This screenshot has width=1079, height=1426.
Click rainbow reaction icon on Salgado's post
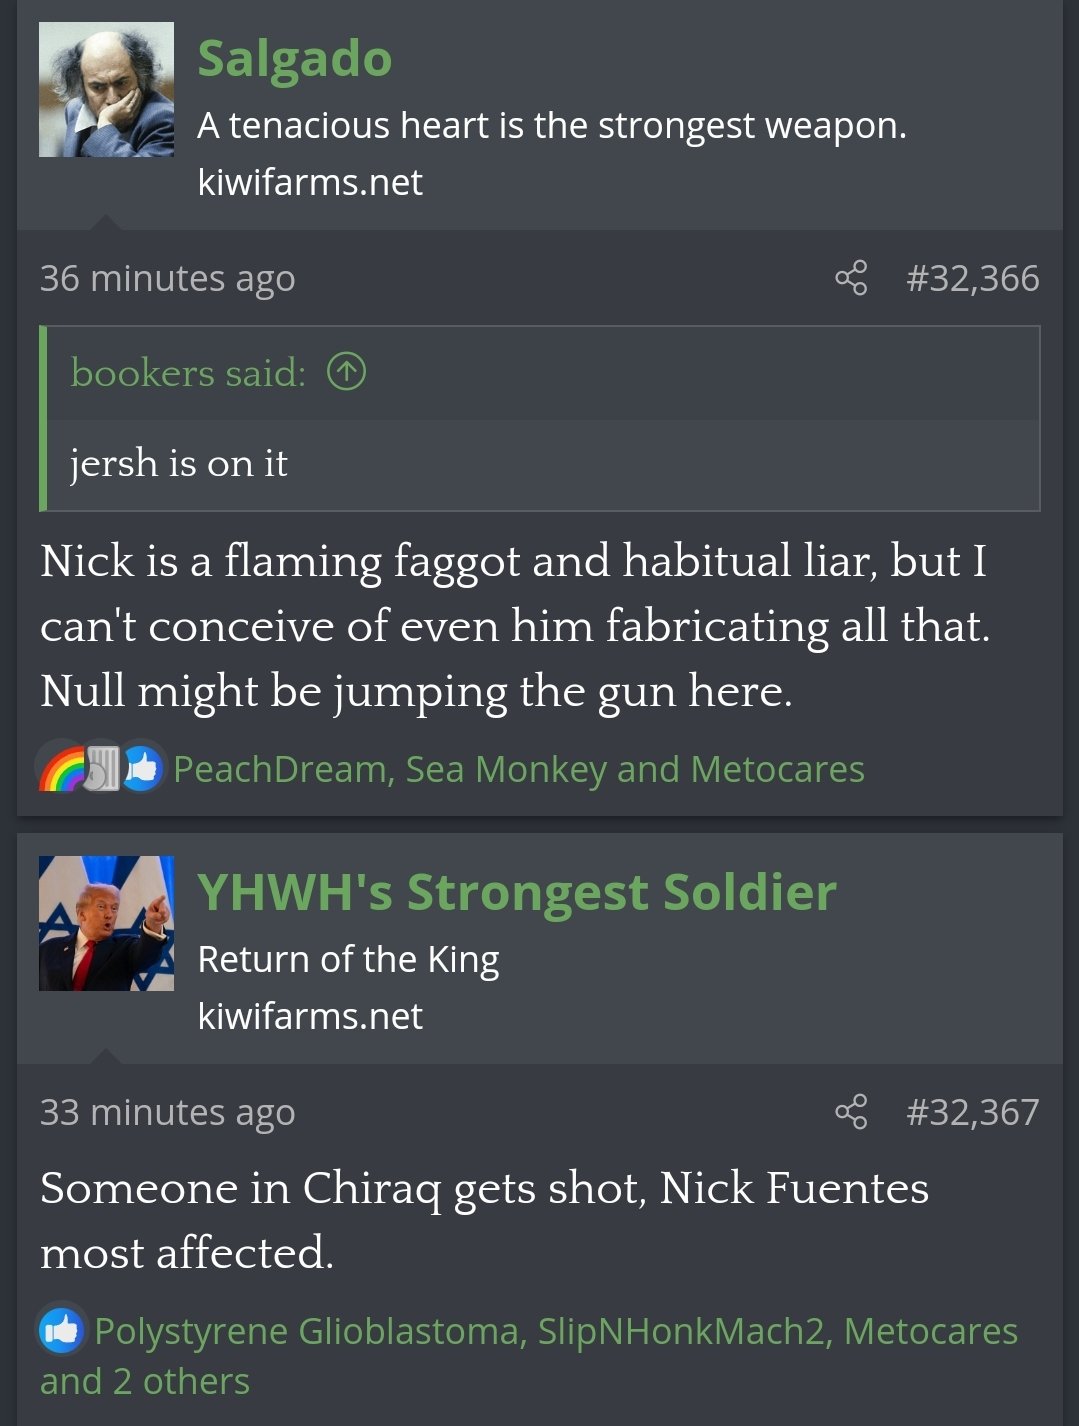[x=62, y=768]
